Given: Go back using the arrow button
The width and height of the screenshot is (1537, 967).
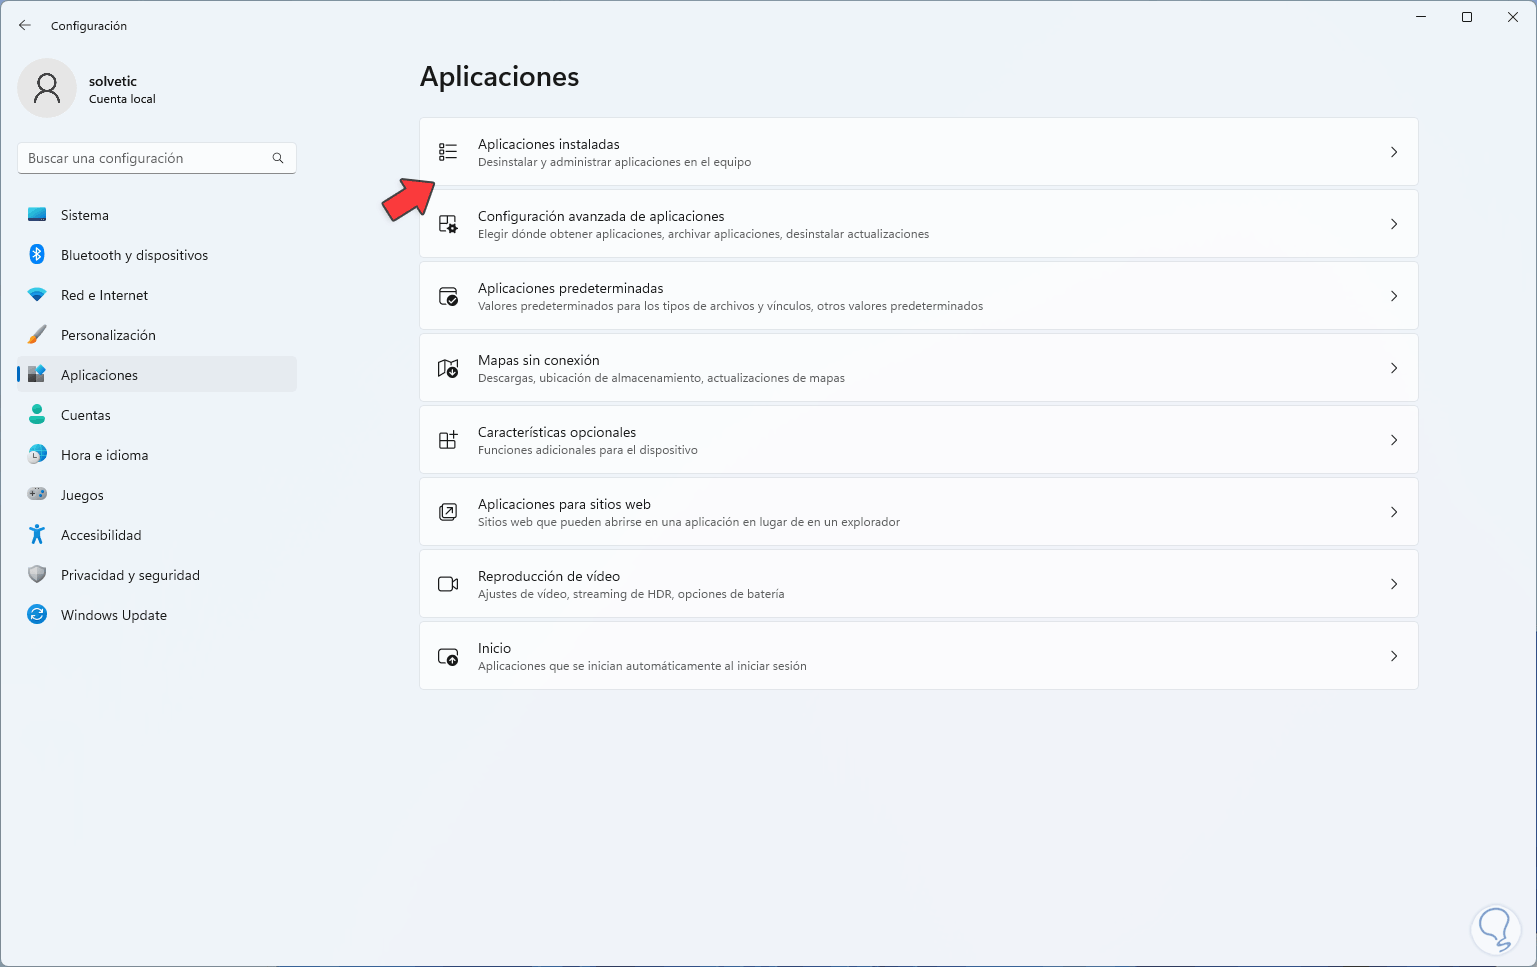Looking at the screenshot, I should pos(25,25).
